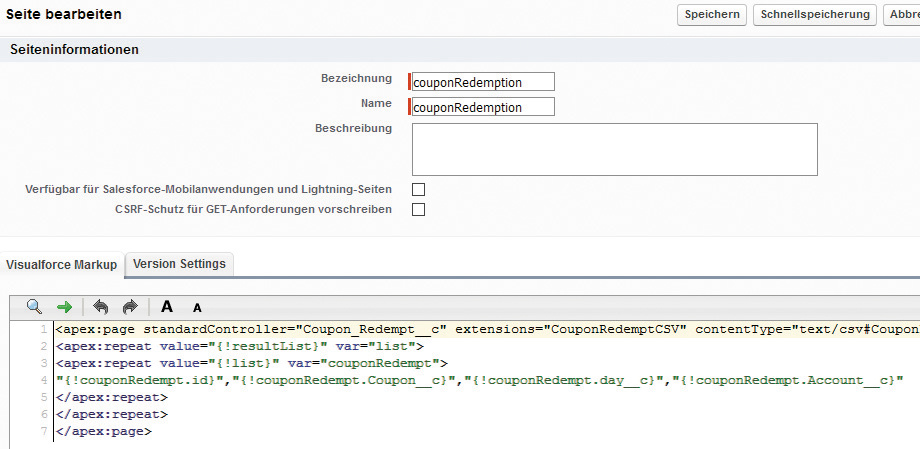Screen dimensions: 920x449
Task: Decrease the editor font size
Action: (x=197, y=308)
